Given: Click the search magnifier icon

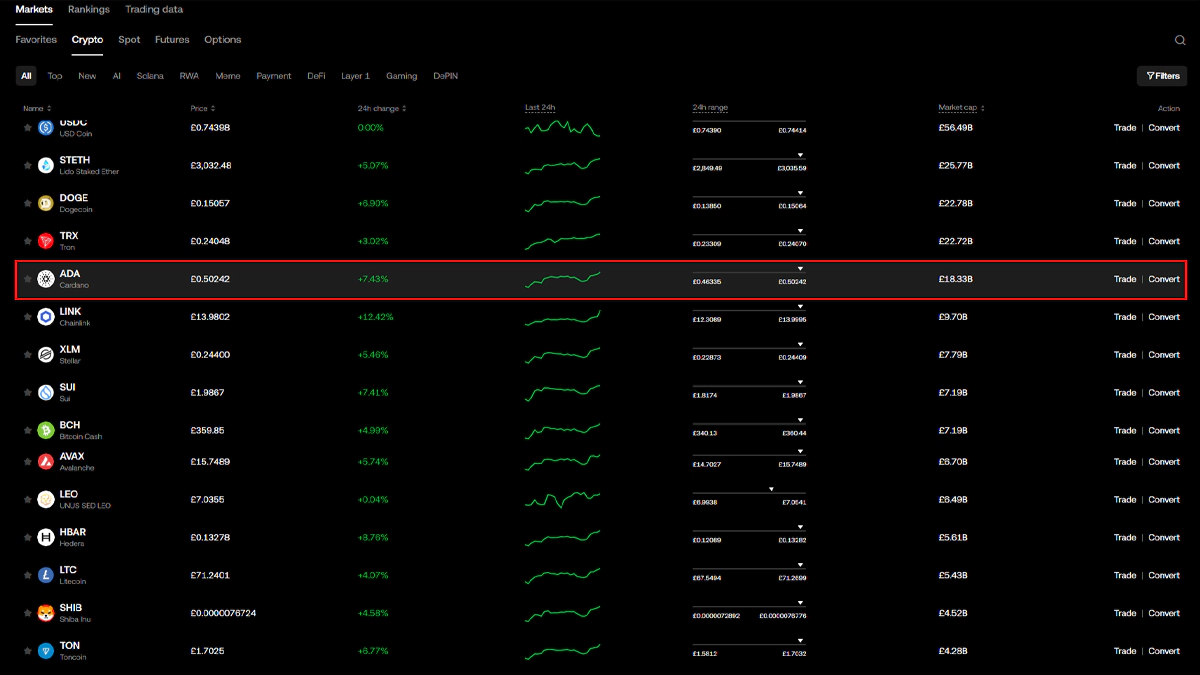Looking at the screenshot, I should coord(1180,40).
